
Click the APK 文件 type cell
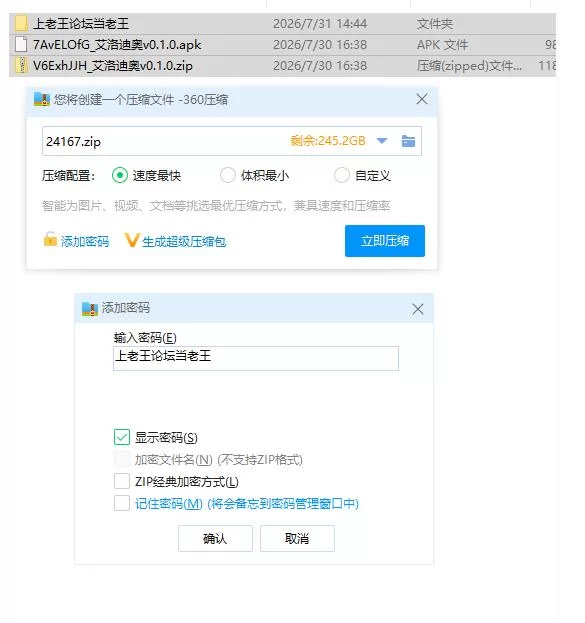pyautogui.click(x=442, y=45)
